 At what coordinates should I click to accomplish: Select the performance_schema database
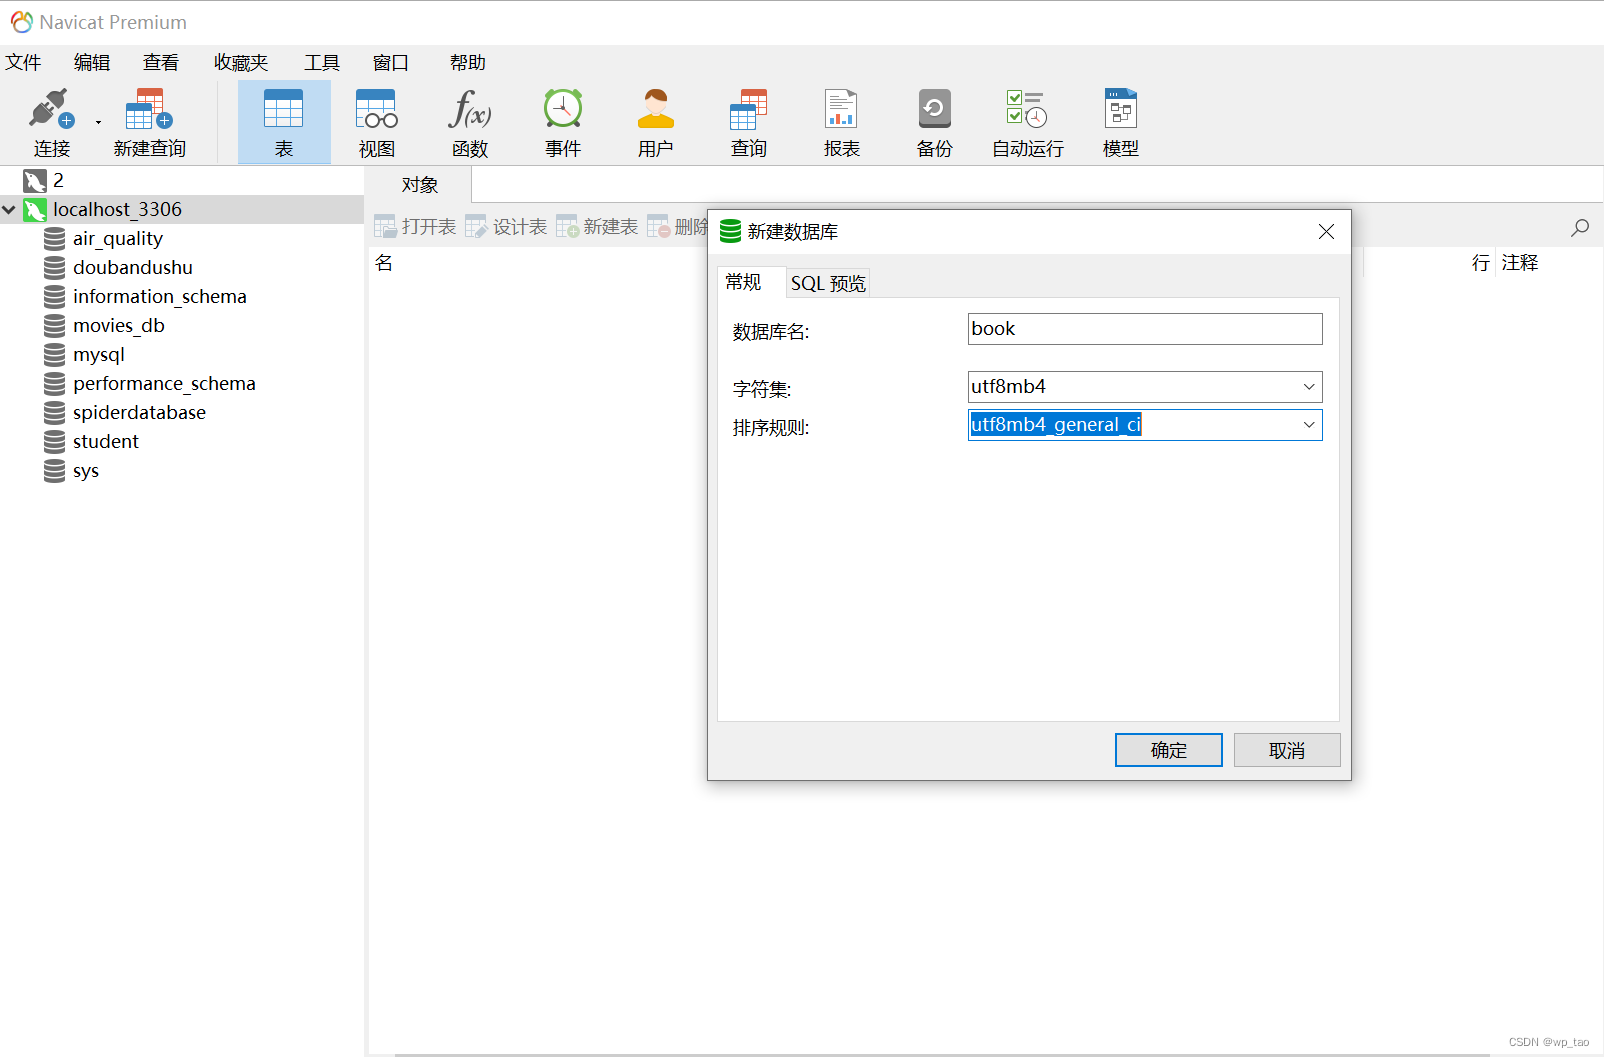click(x=164, y=383)
